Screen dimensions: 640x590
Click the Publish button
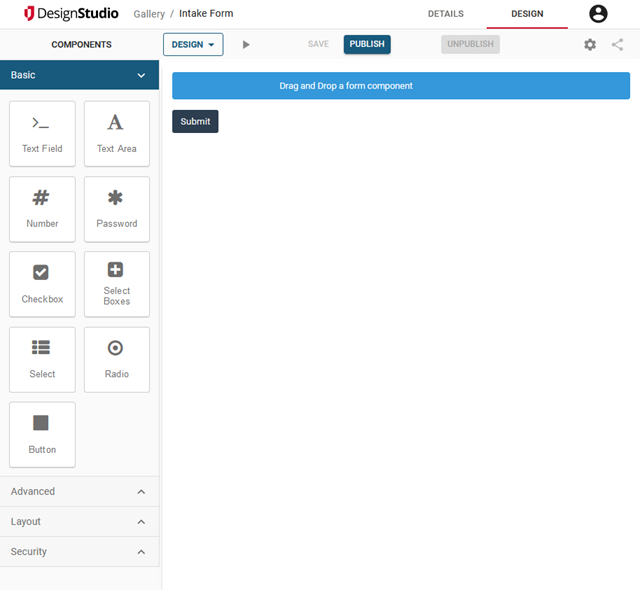pyautogui.click(x=367, y=45)
